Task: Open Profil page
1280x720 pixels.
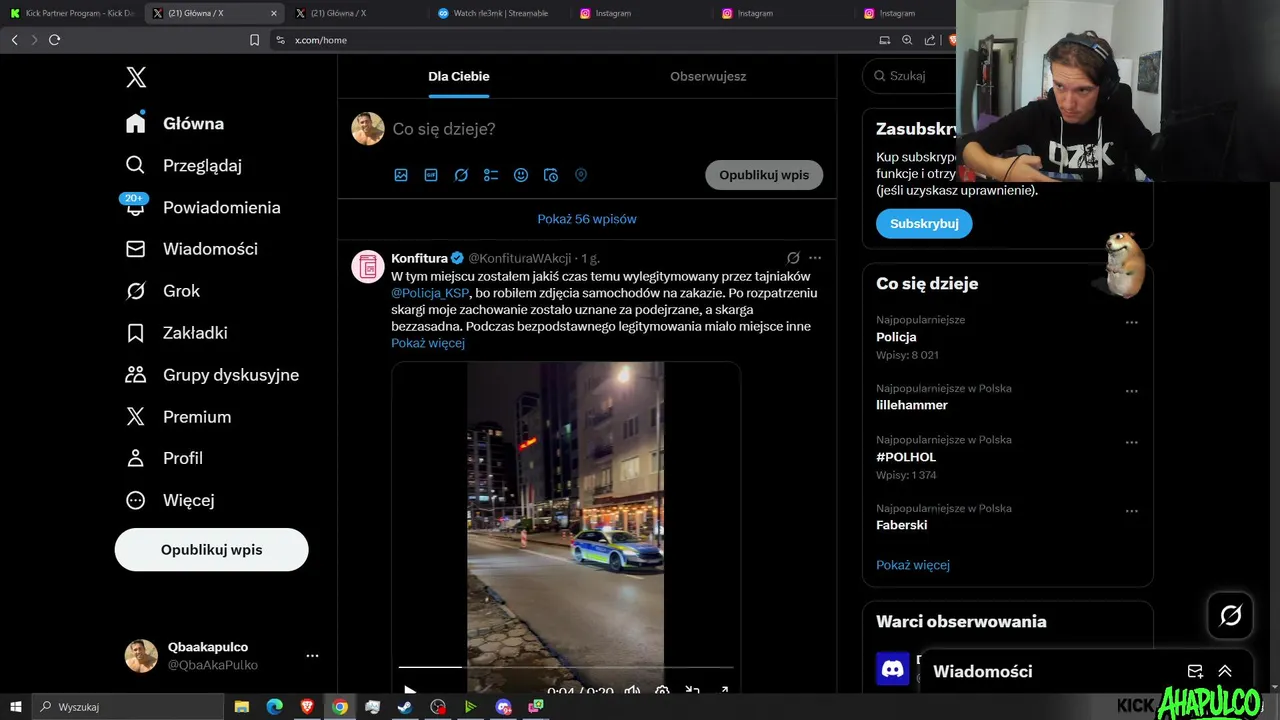Action: pos(164,458)
